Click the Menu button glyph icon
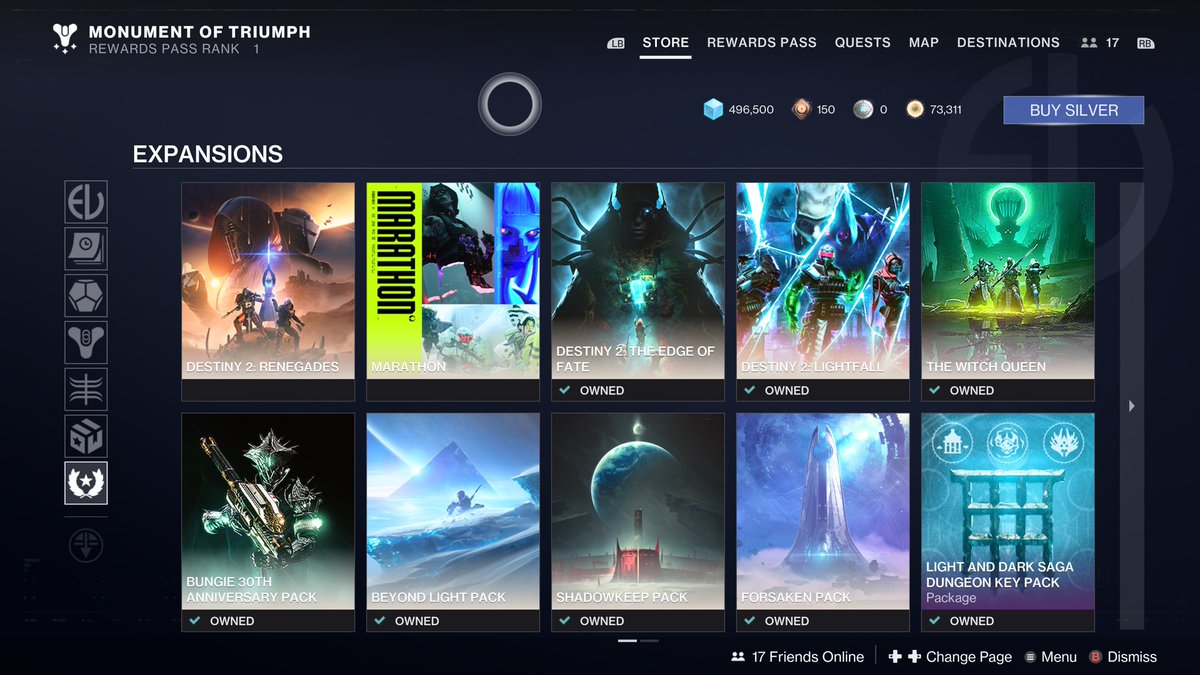 [x=1028, y=657]
